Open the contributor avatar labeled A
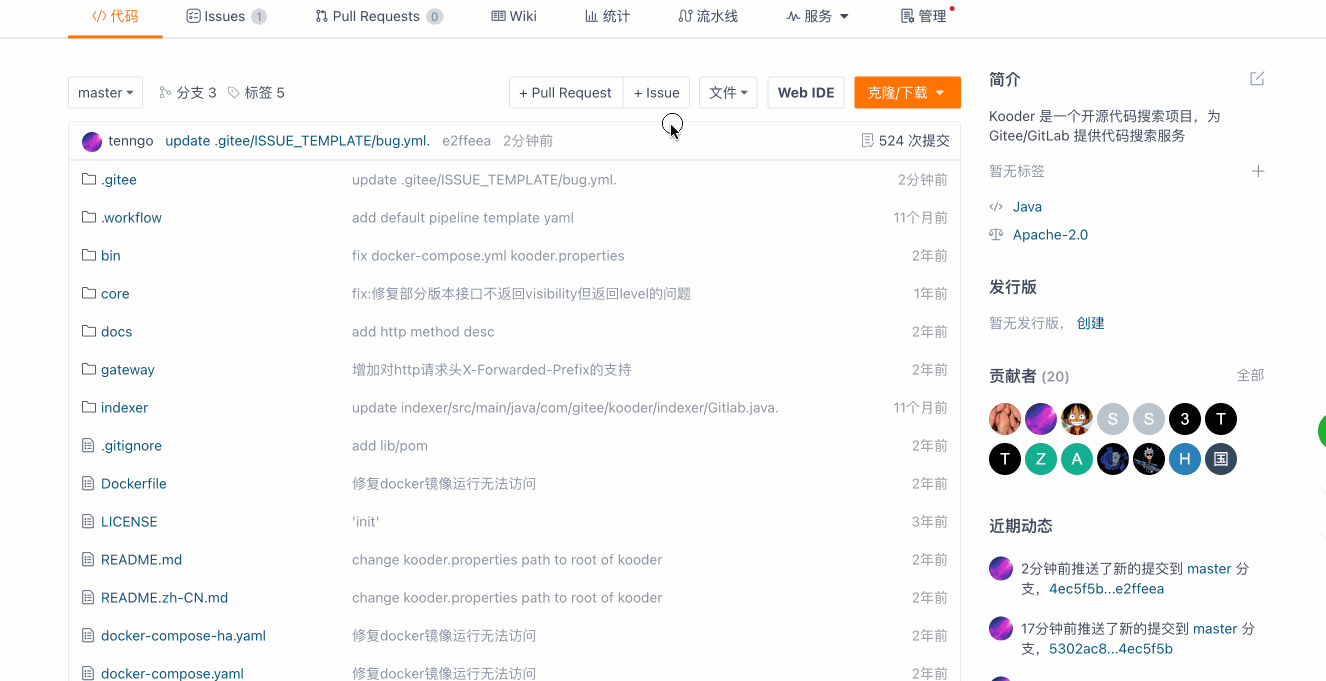1326x681 pixels. (1077, 459)
